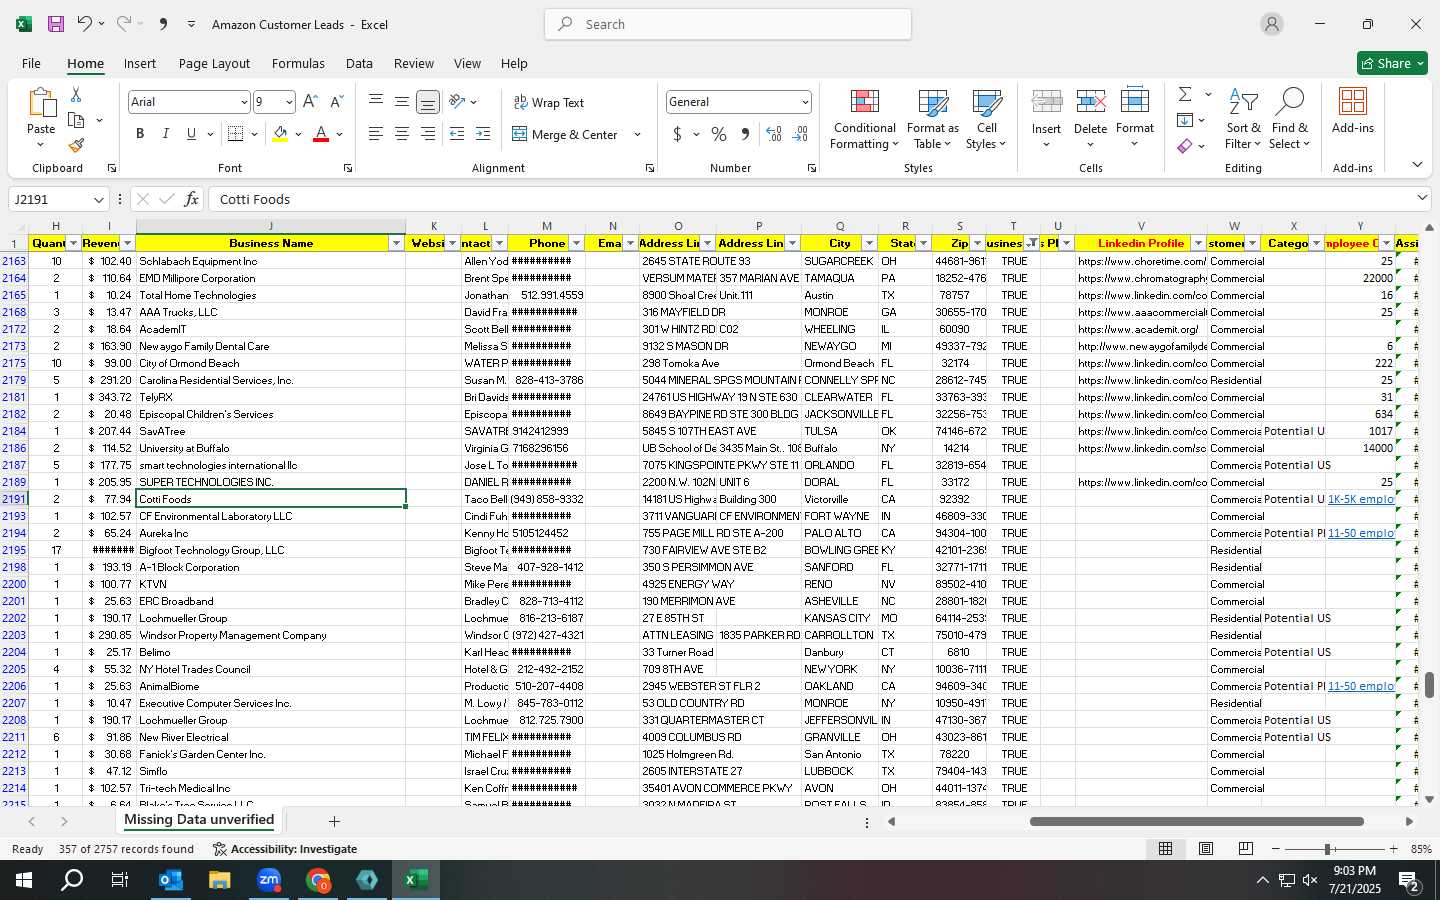Open Linkedin Profile column filter dropdown
1440x900 pixels.
(x=1198, y=243)
